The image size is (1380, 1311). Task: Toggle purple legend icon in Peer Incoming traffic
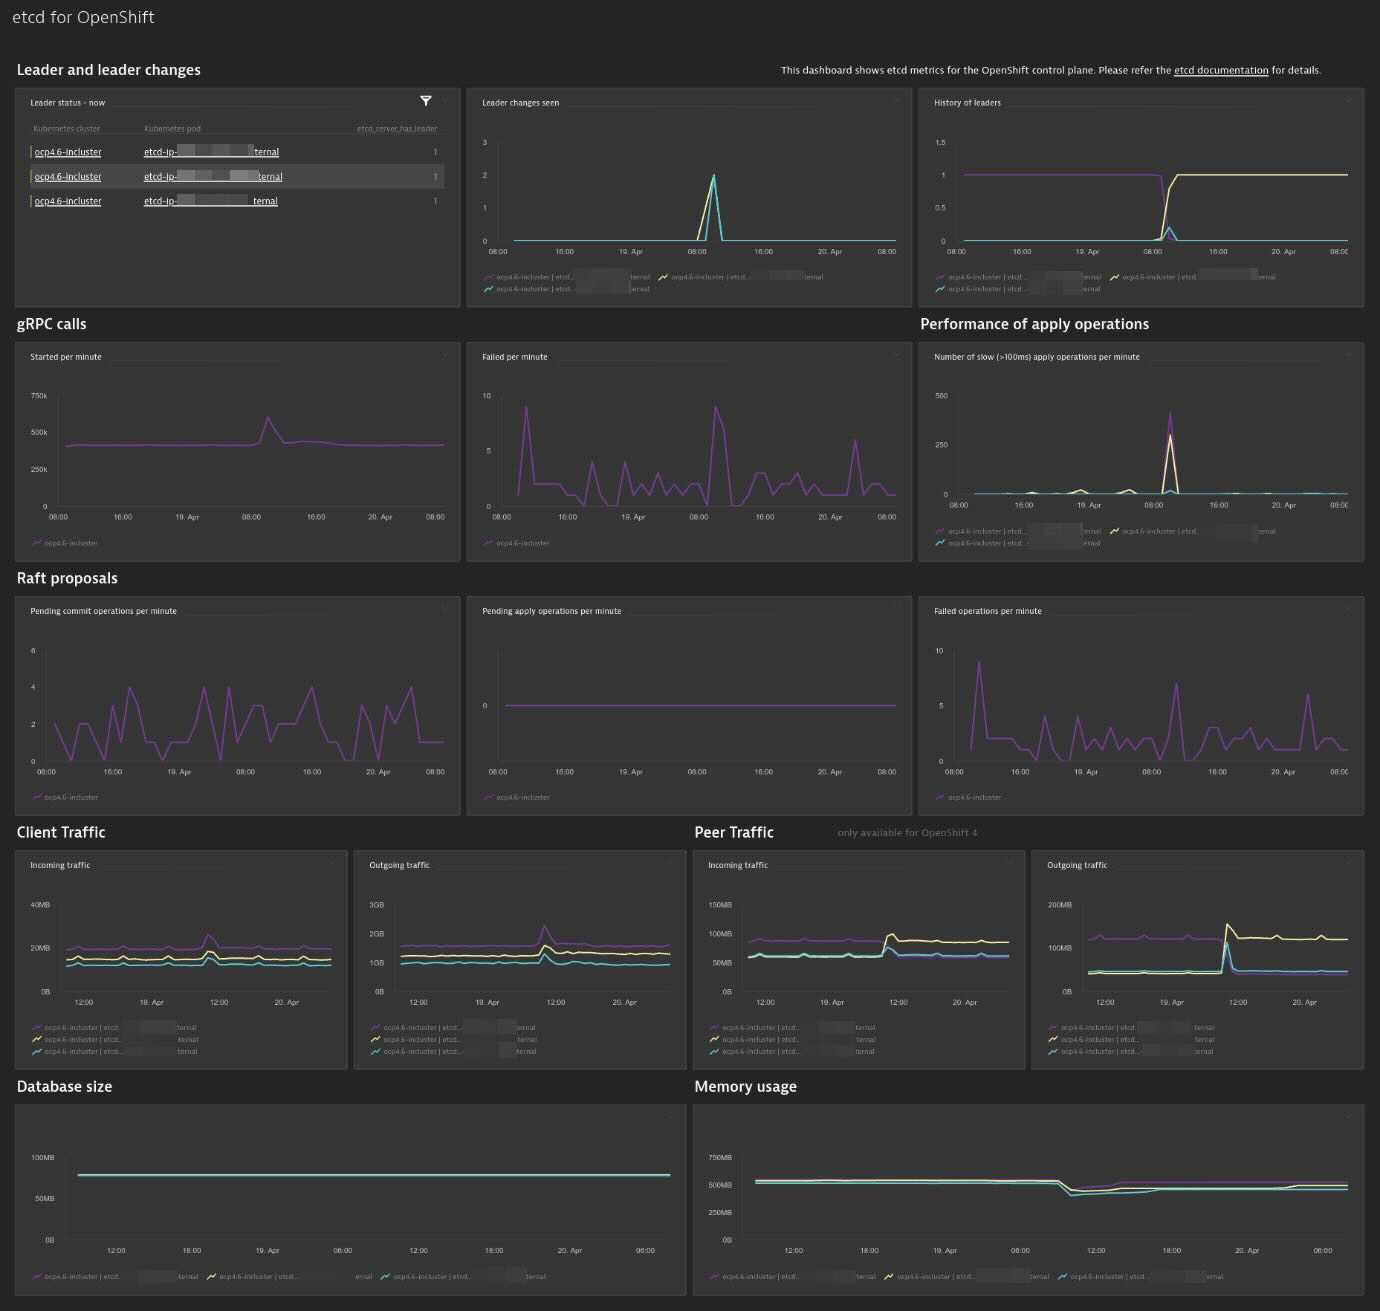pyautogui.click(x=715, y=1027)
